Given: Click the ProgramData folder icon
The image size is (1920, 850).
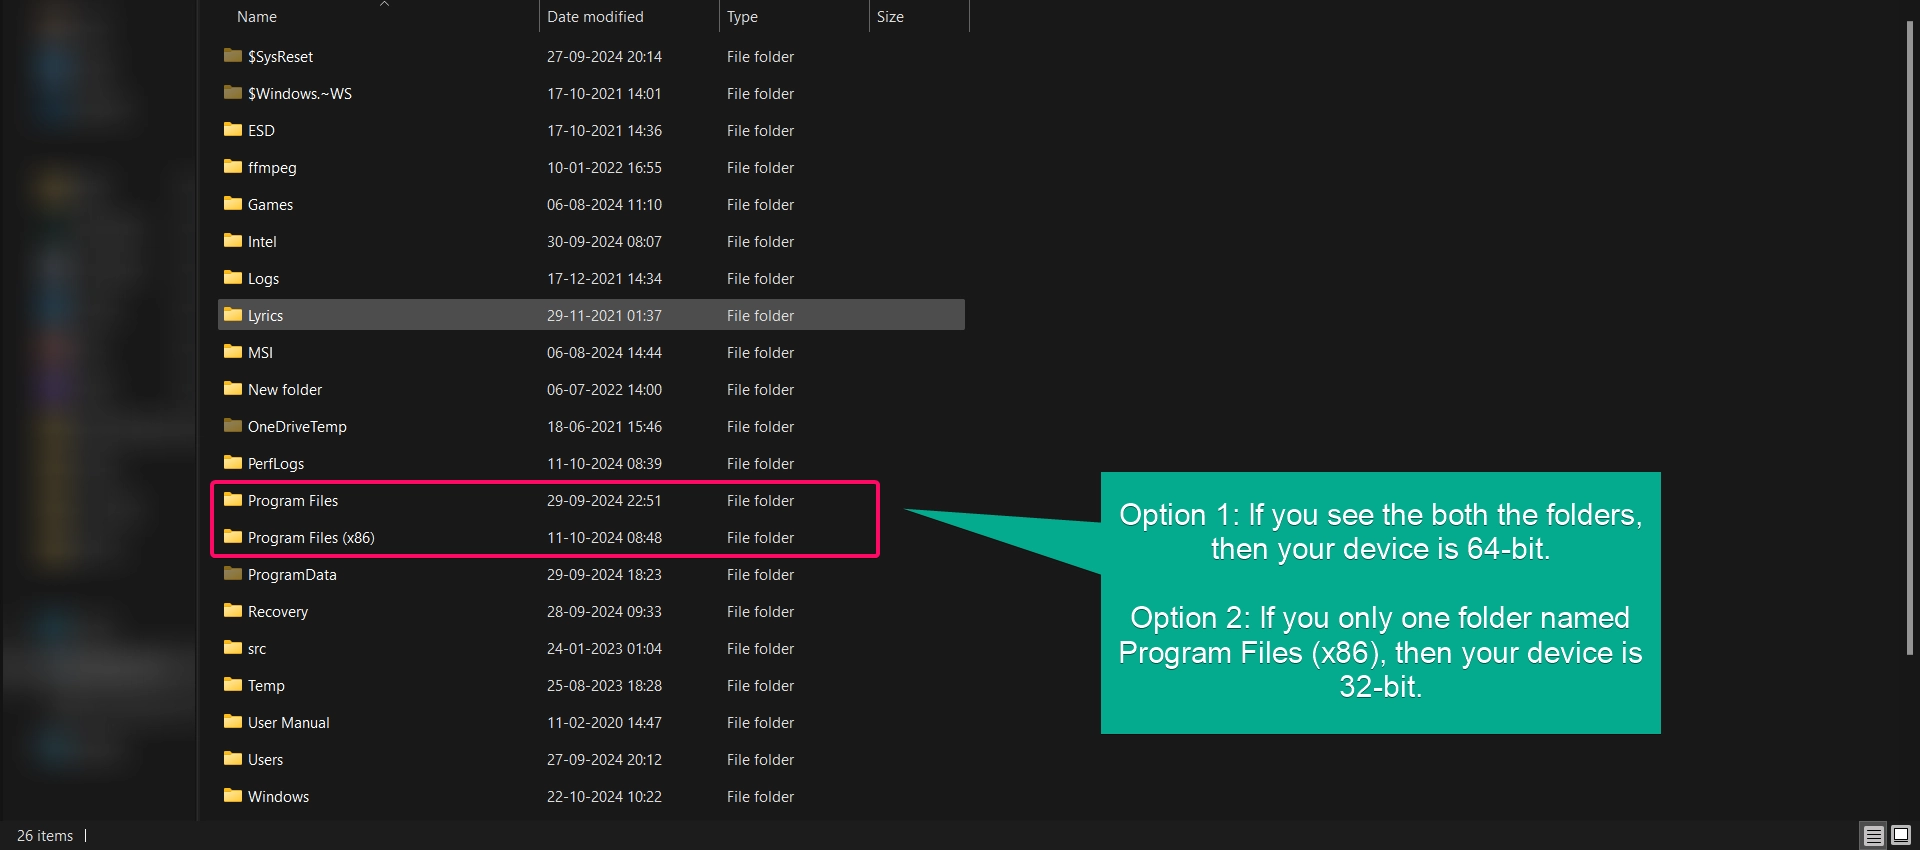Looking at the screenshot, I should 233,573.
